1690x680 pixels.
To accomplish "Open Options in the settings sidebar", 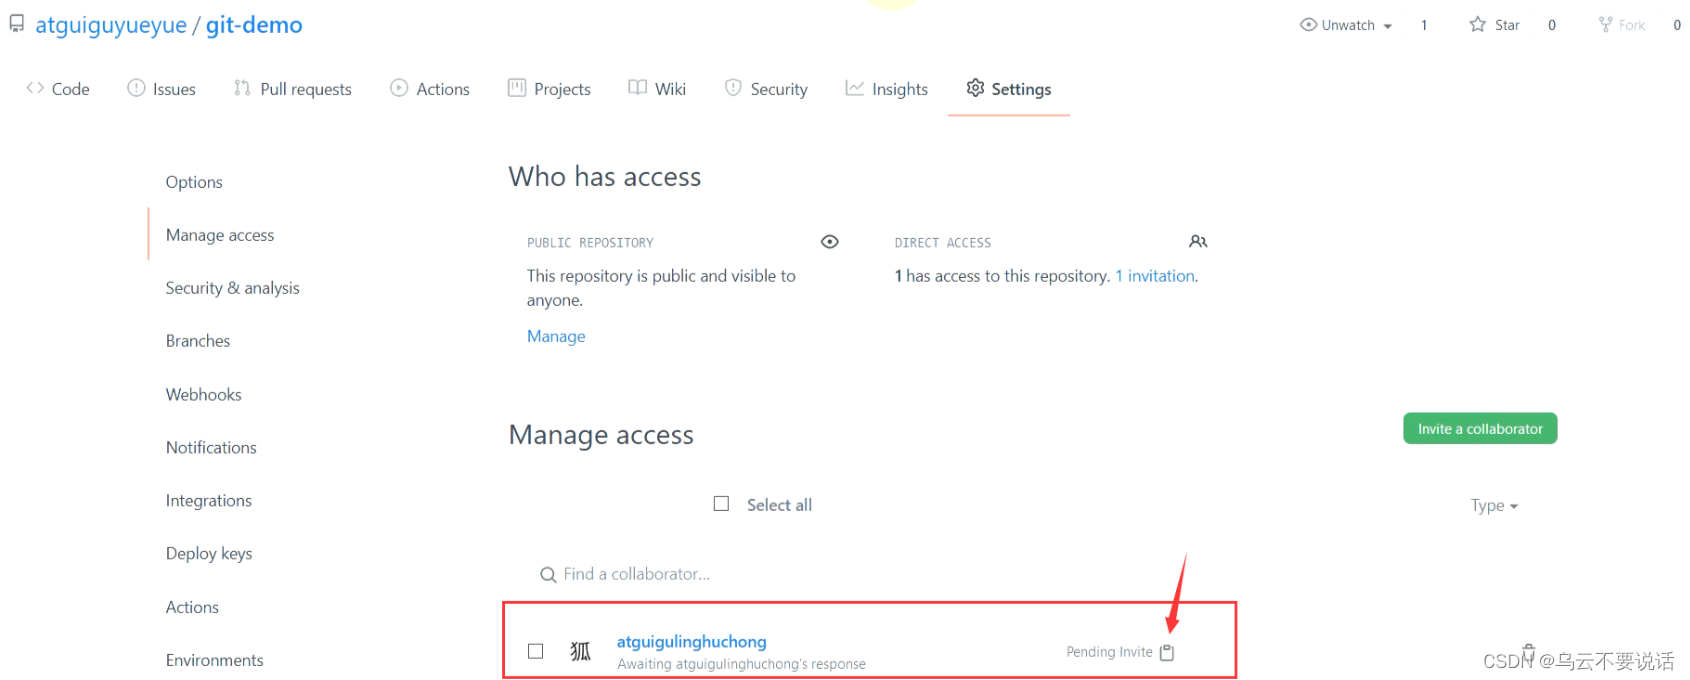I will pos(194,182).
